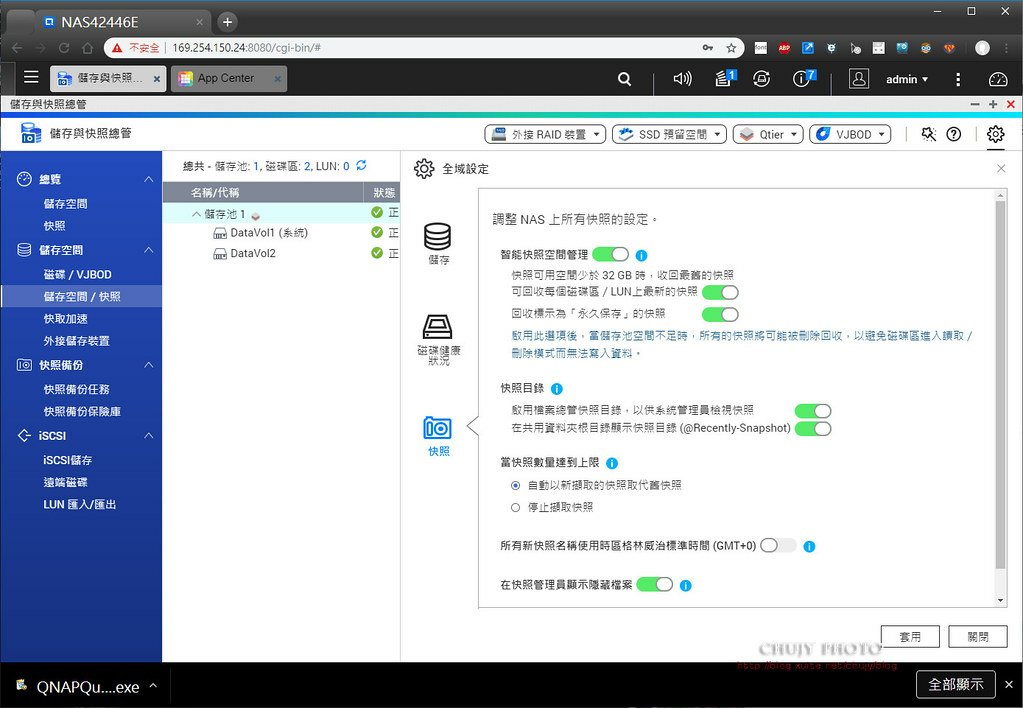The image size is (1023, 708).
Task: Click the QTS search magnifier icon
Action: click(x=624, y=79)
